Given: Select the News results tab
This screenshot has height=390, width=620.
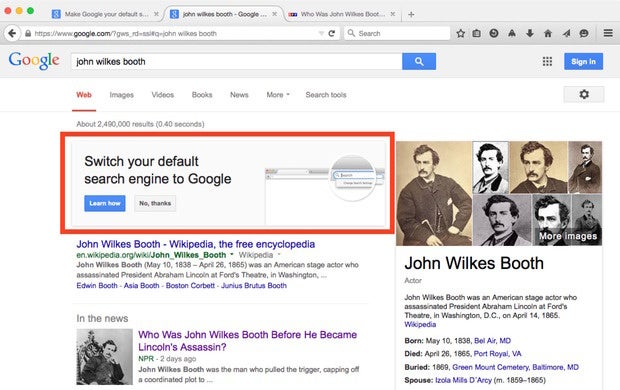Looking at the screenshot, I should (x=239, y=95).
